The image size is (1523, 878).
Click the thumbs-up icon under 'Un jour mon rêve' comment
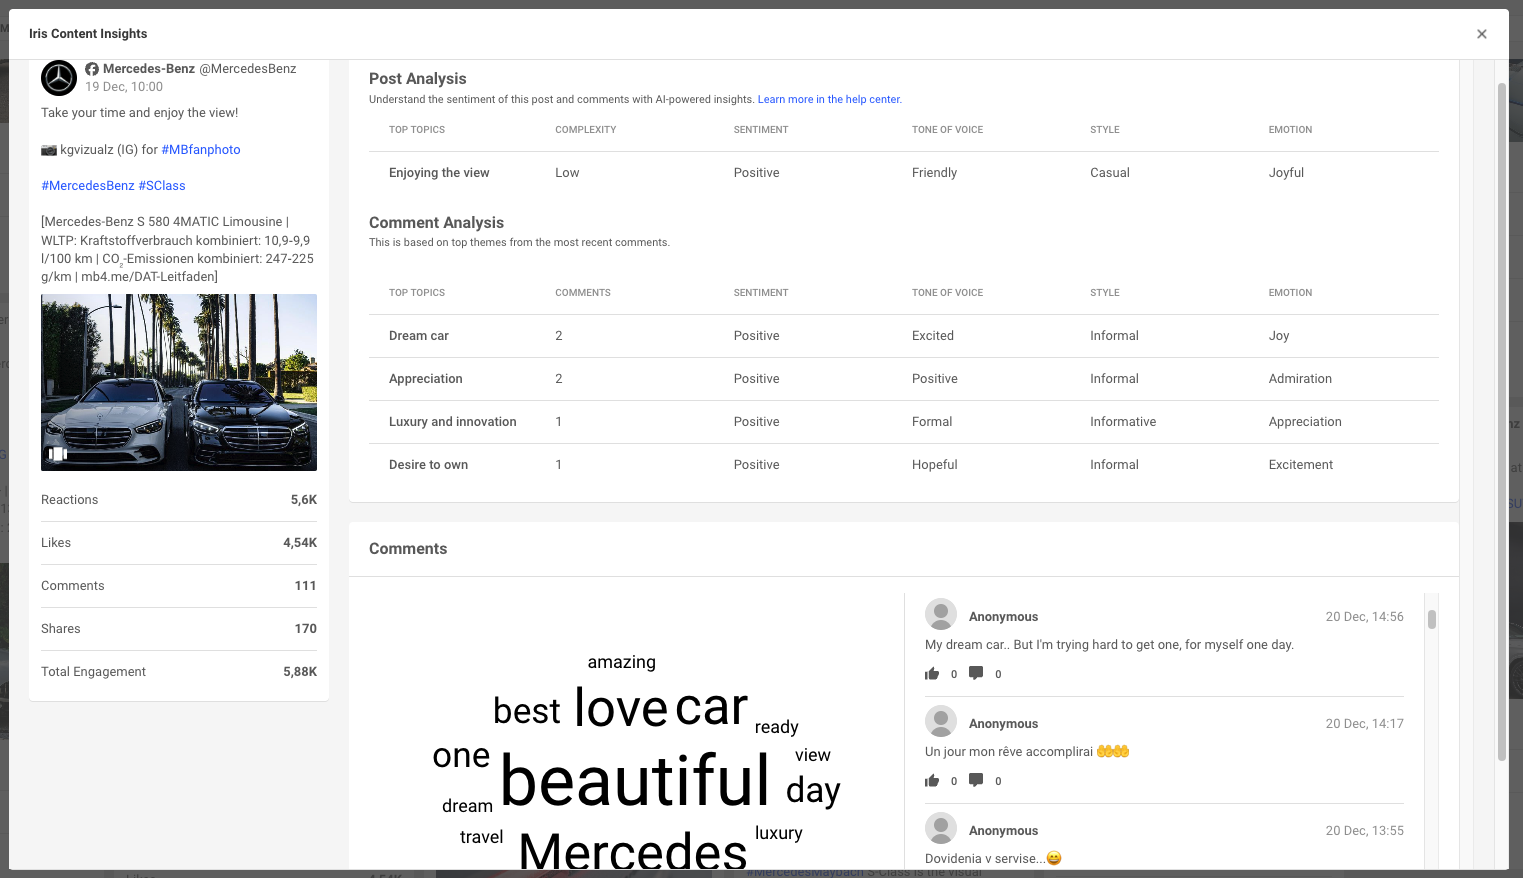932,781
